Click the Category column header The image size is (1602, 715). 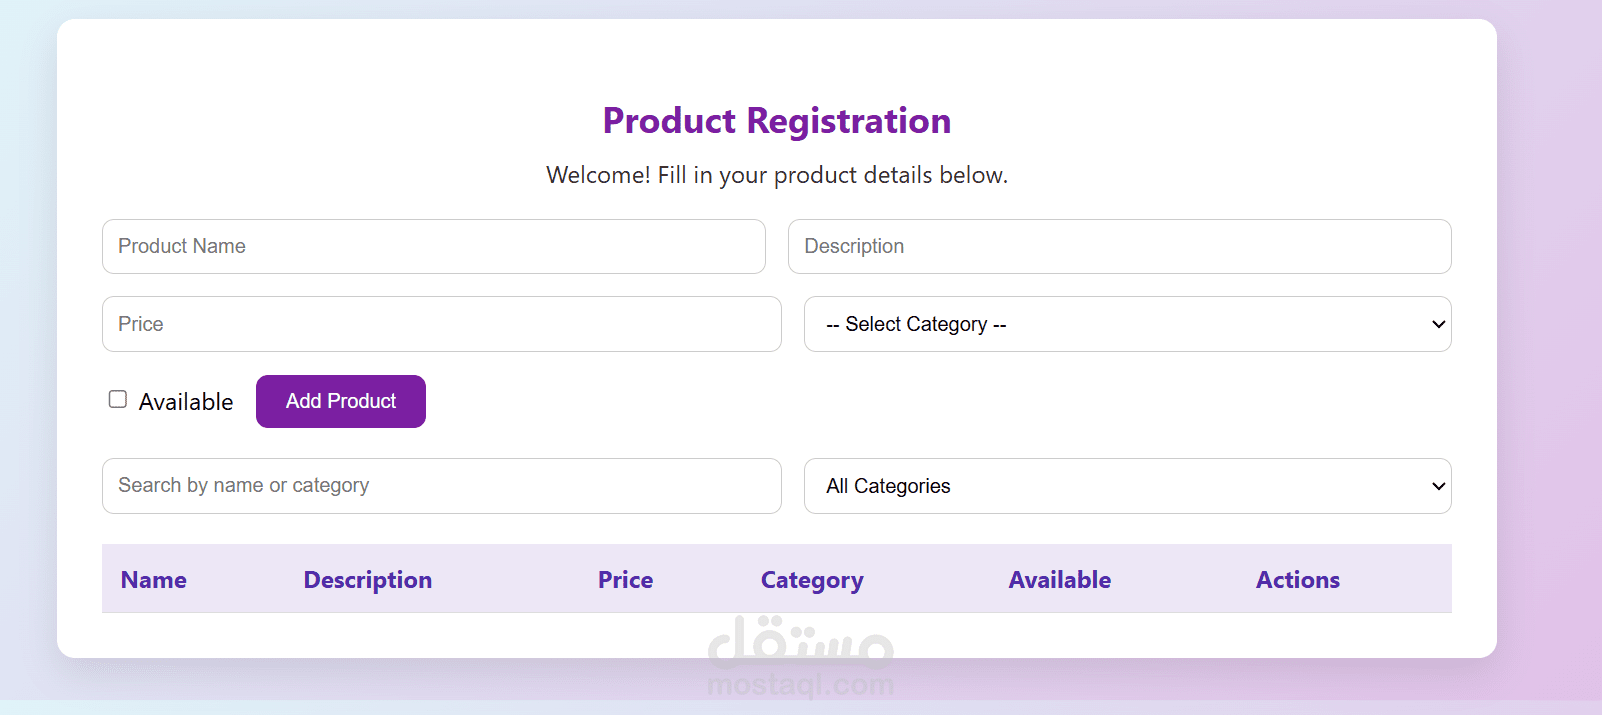(x=812, y=580)
